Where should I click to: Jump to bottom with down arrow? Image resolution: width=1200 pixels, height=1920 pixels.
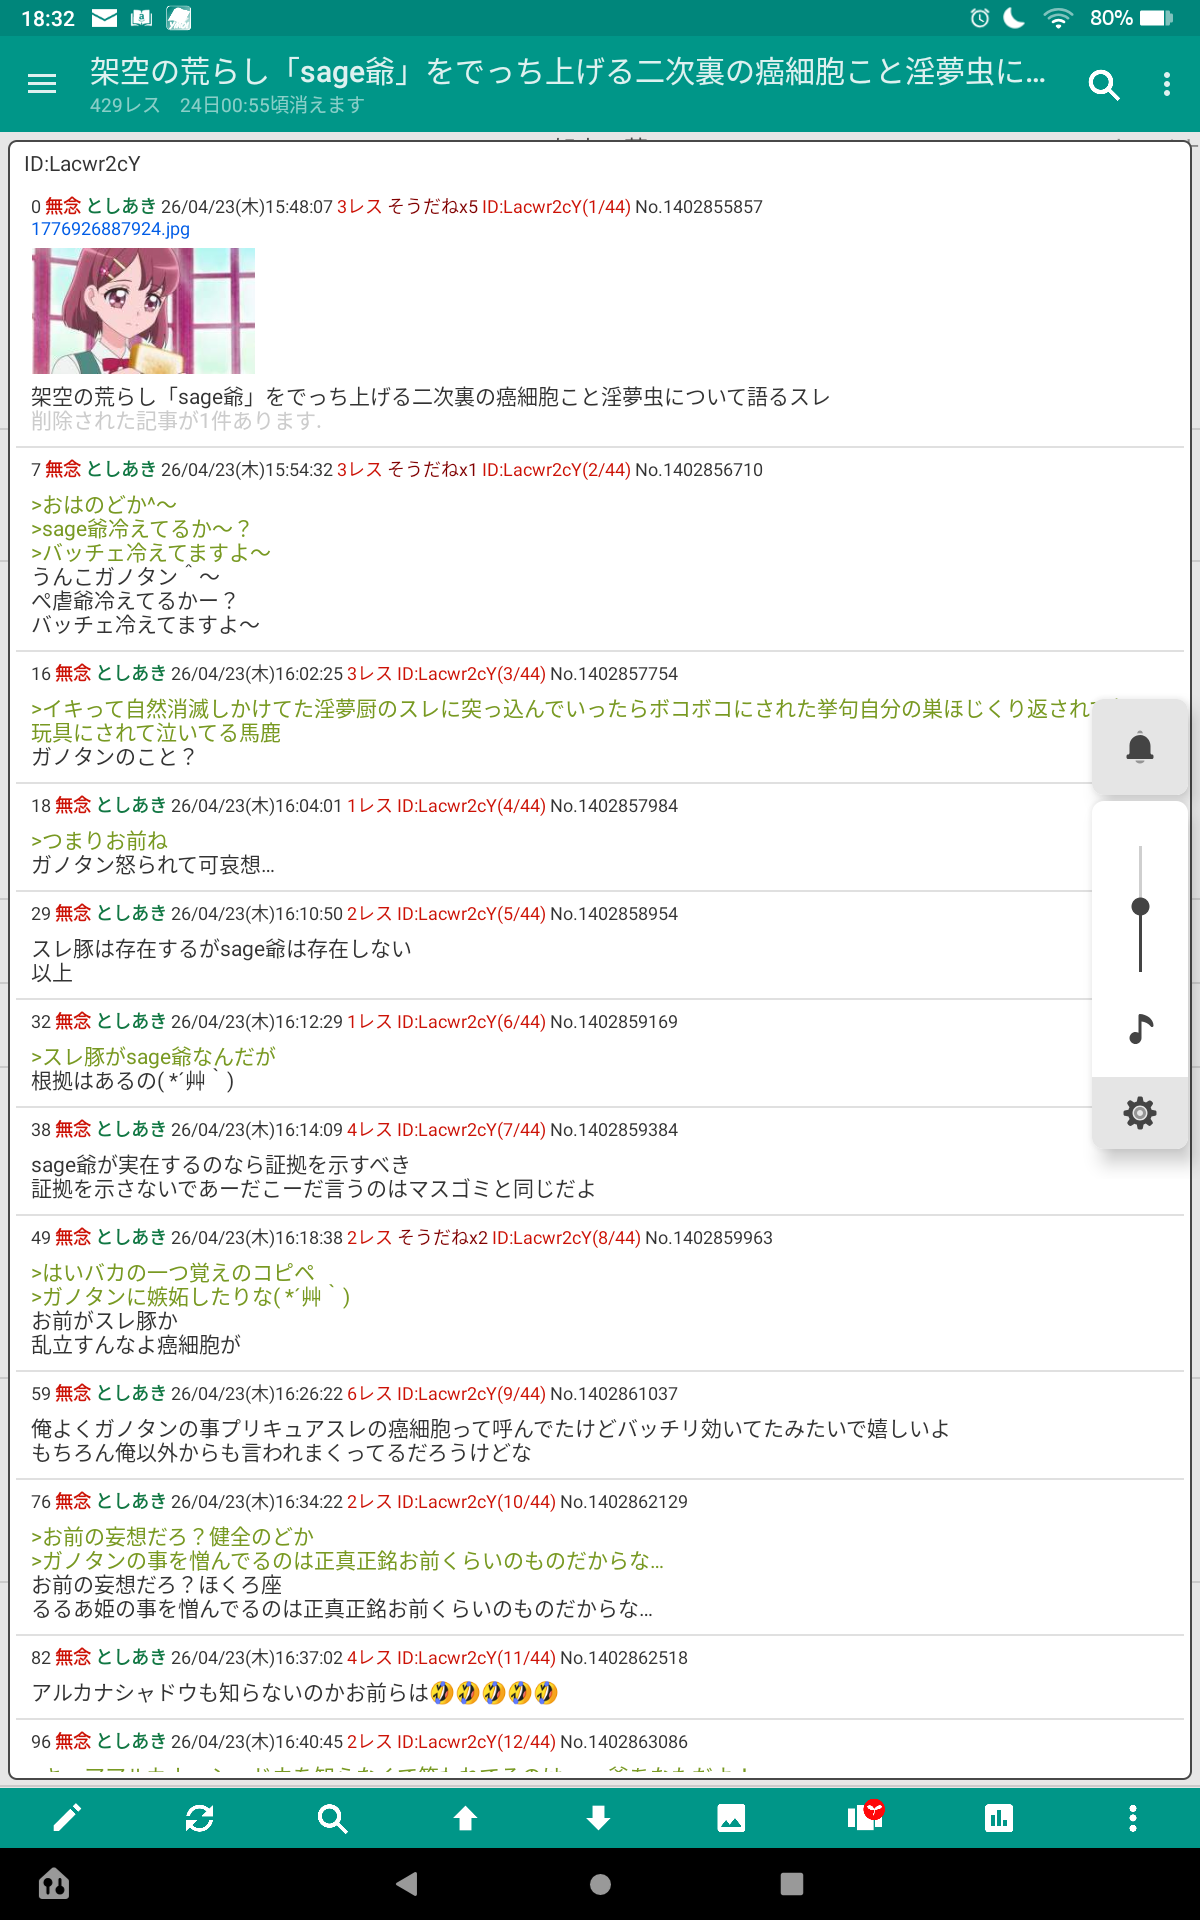tap(598, 1818)
